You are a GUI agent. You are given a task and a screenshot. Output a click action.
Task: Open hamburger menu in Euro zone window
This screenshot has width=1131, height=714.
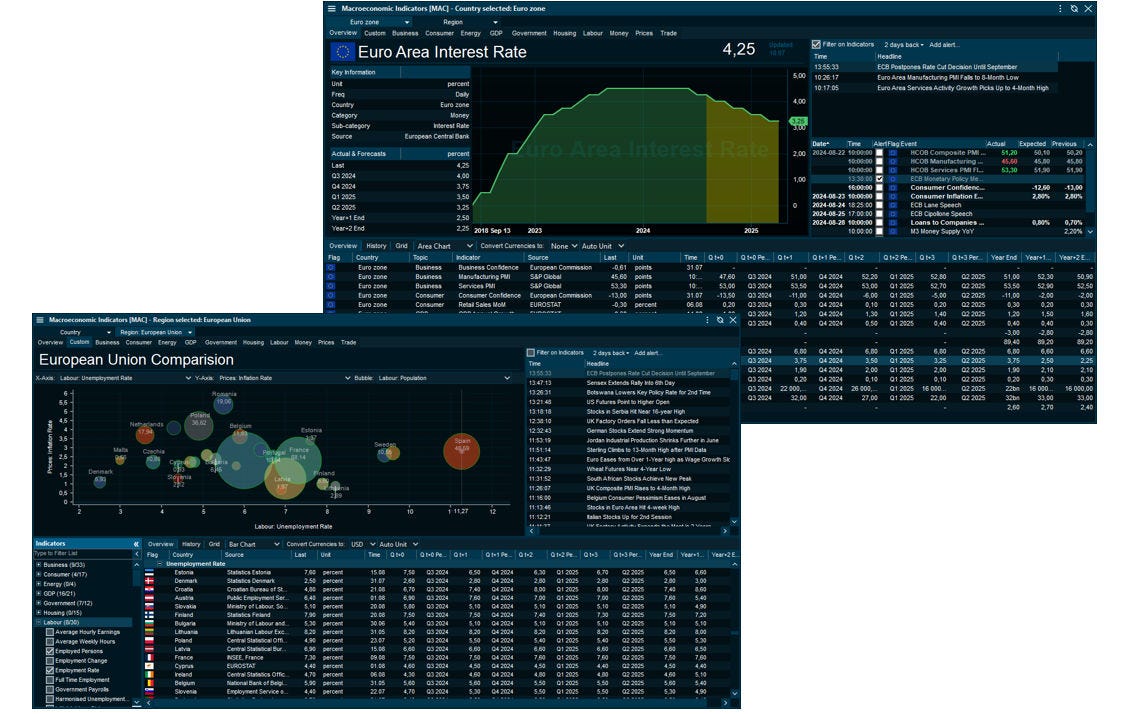(332, 9)
